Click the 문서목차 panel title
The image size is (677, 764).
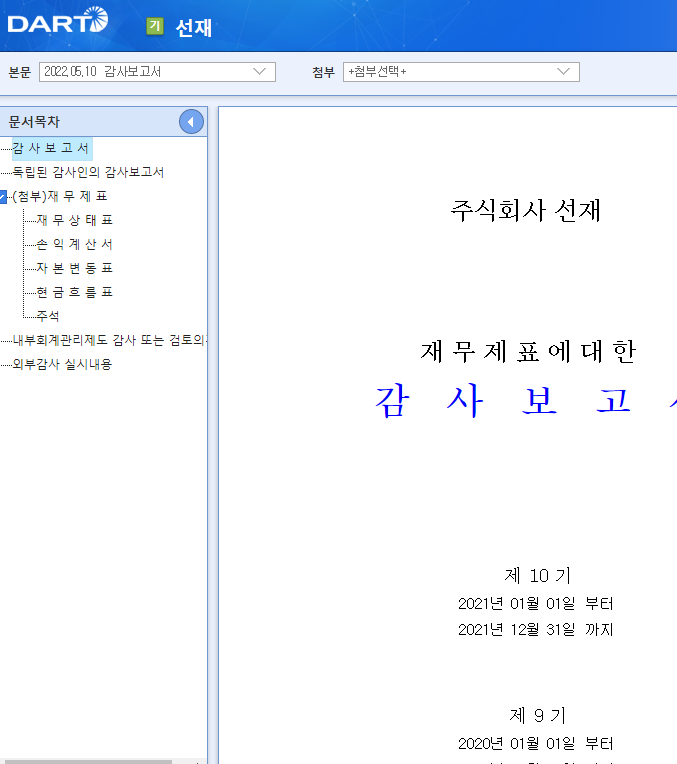[x=34, y=122]
